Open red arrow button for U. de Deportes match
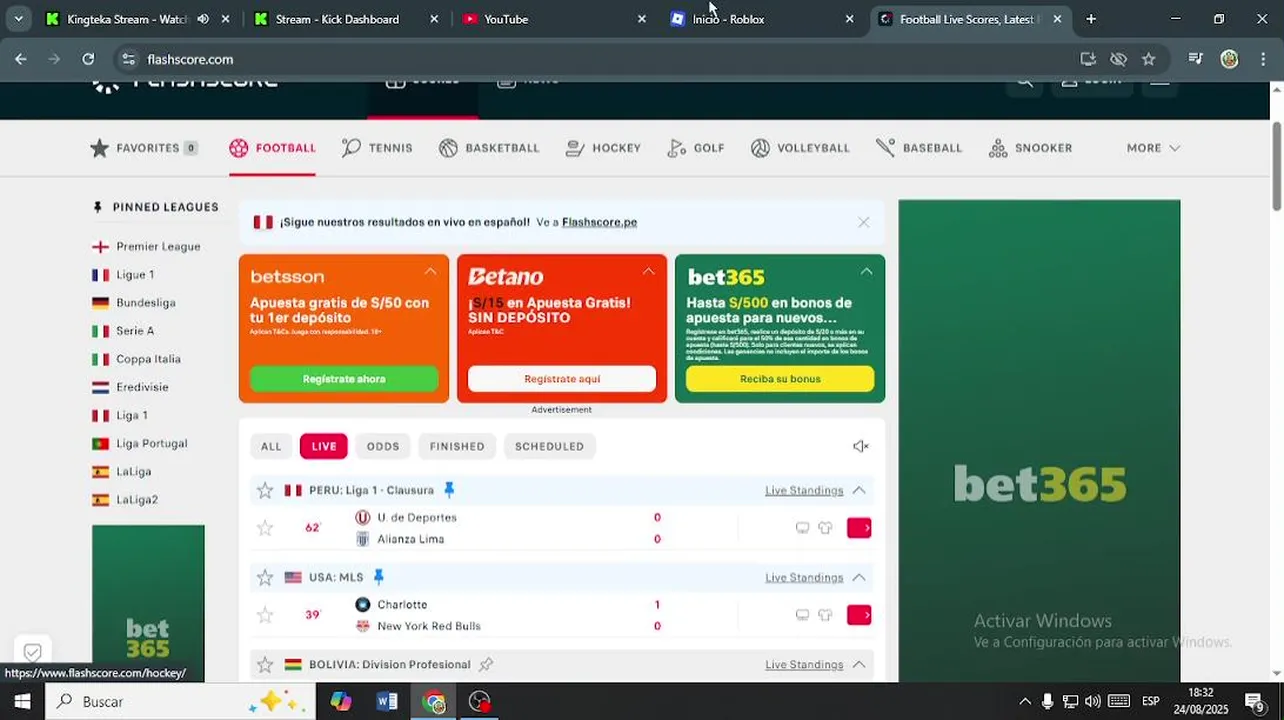The height and width of the screenshot is (720, 1284). pos(859,528)
